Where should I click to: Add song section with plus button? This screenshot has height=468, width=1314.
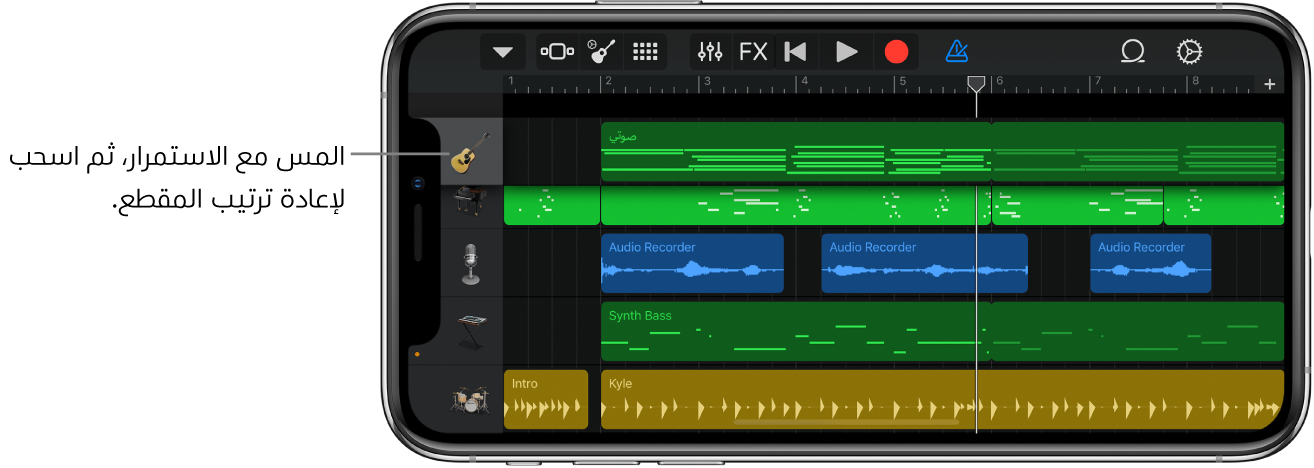1270,84
